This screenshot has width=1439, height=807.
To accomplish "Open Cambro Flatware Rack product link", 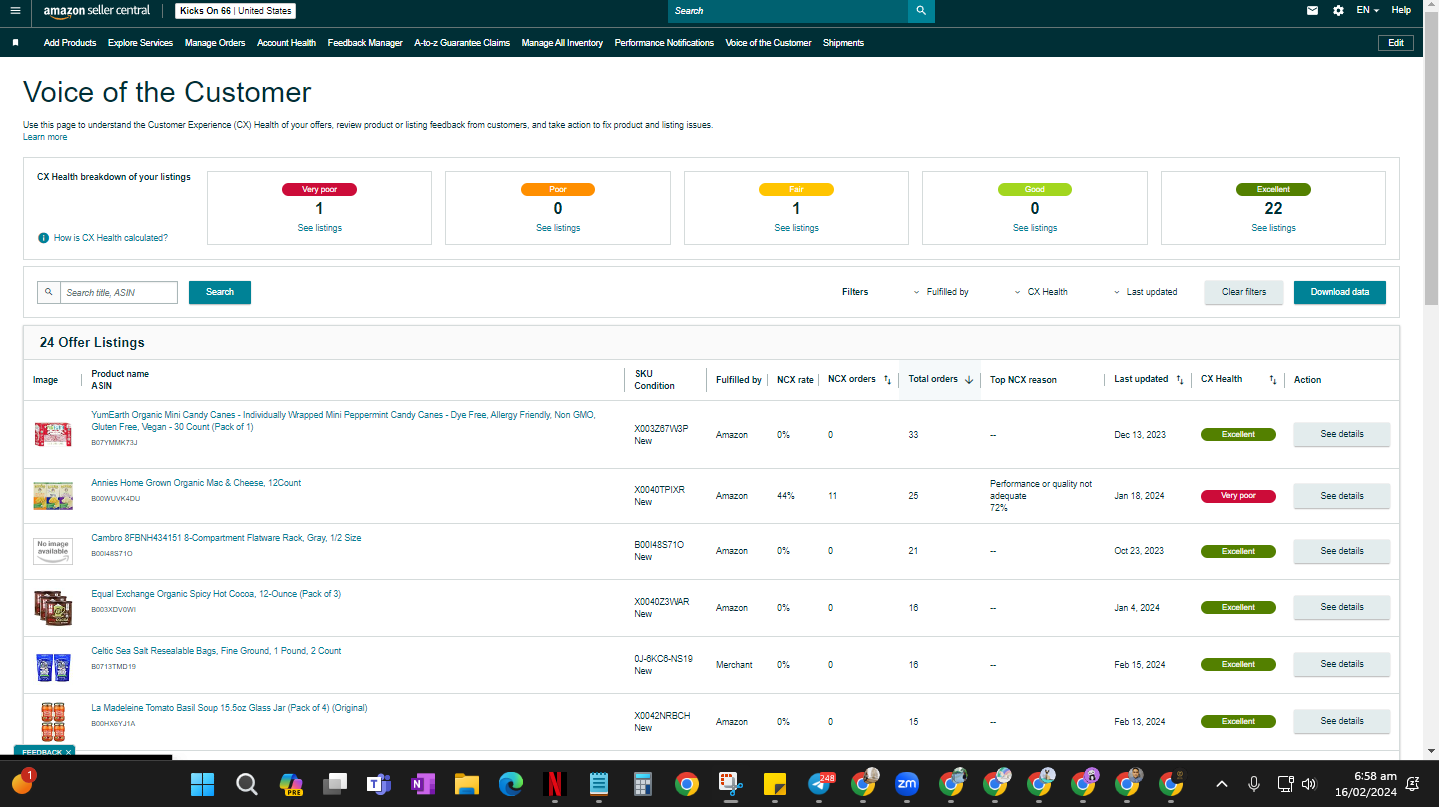I will pos(226,538).
